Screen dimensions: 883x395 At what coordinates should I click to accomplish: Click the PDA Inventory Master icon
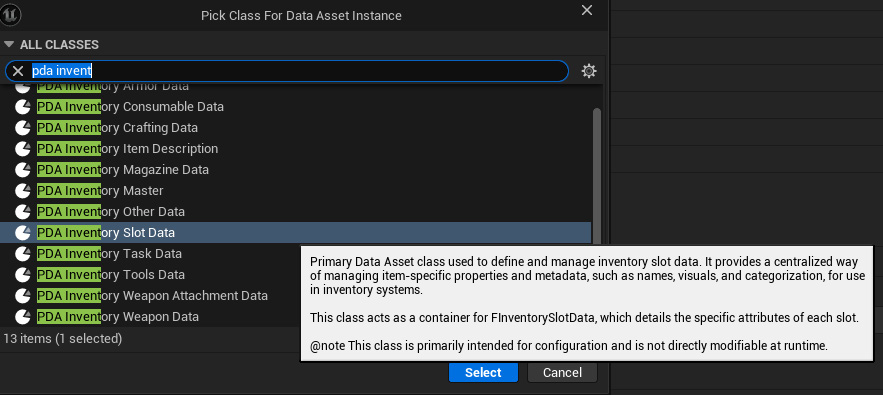[x=23, y=191]
